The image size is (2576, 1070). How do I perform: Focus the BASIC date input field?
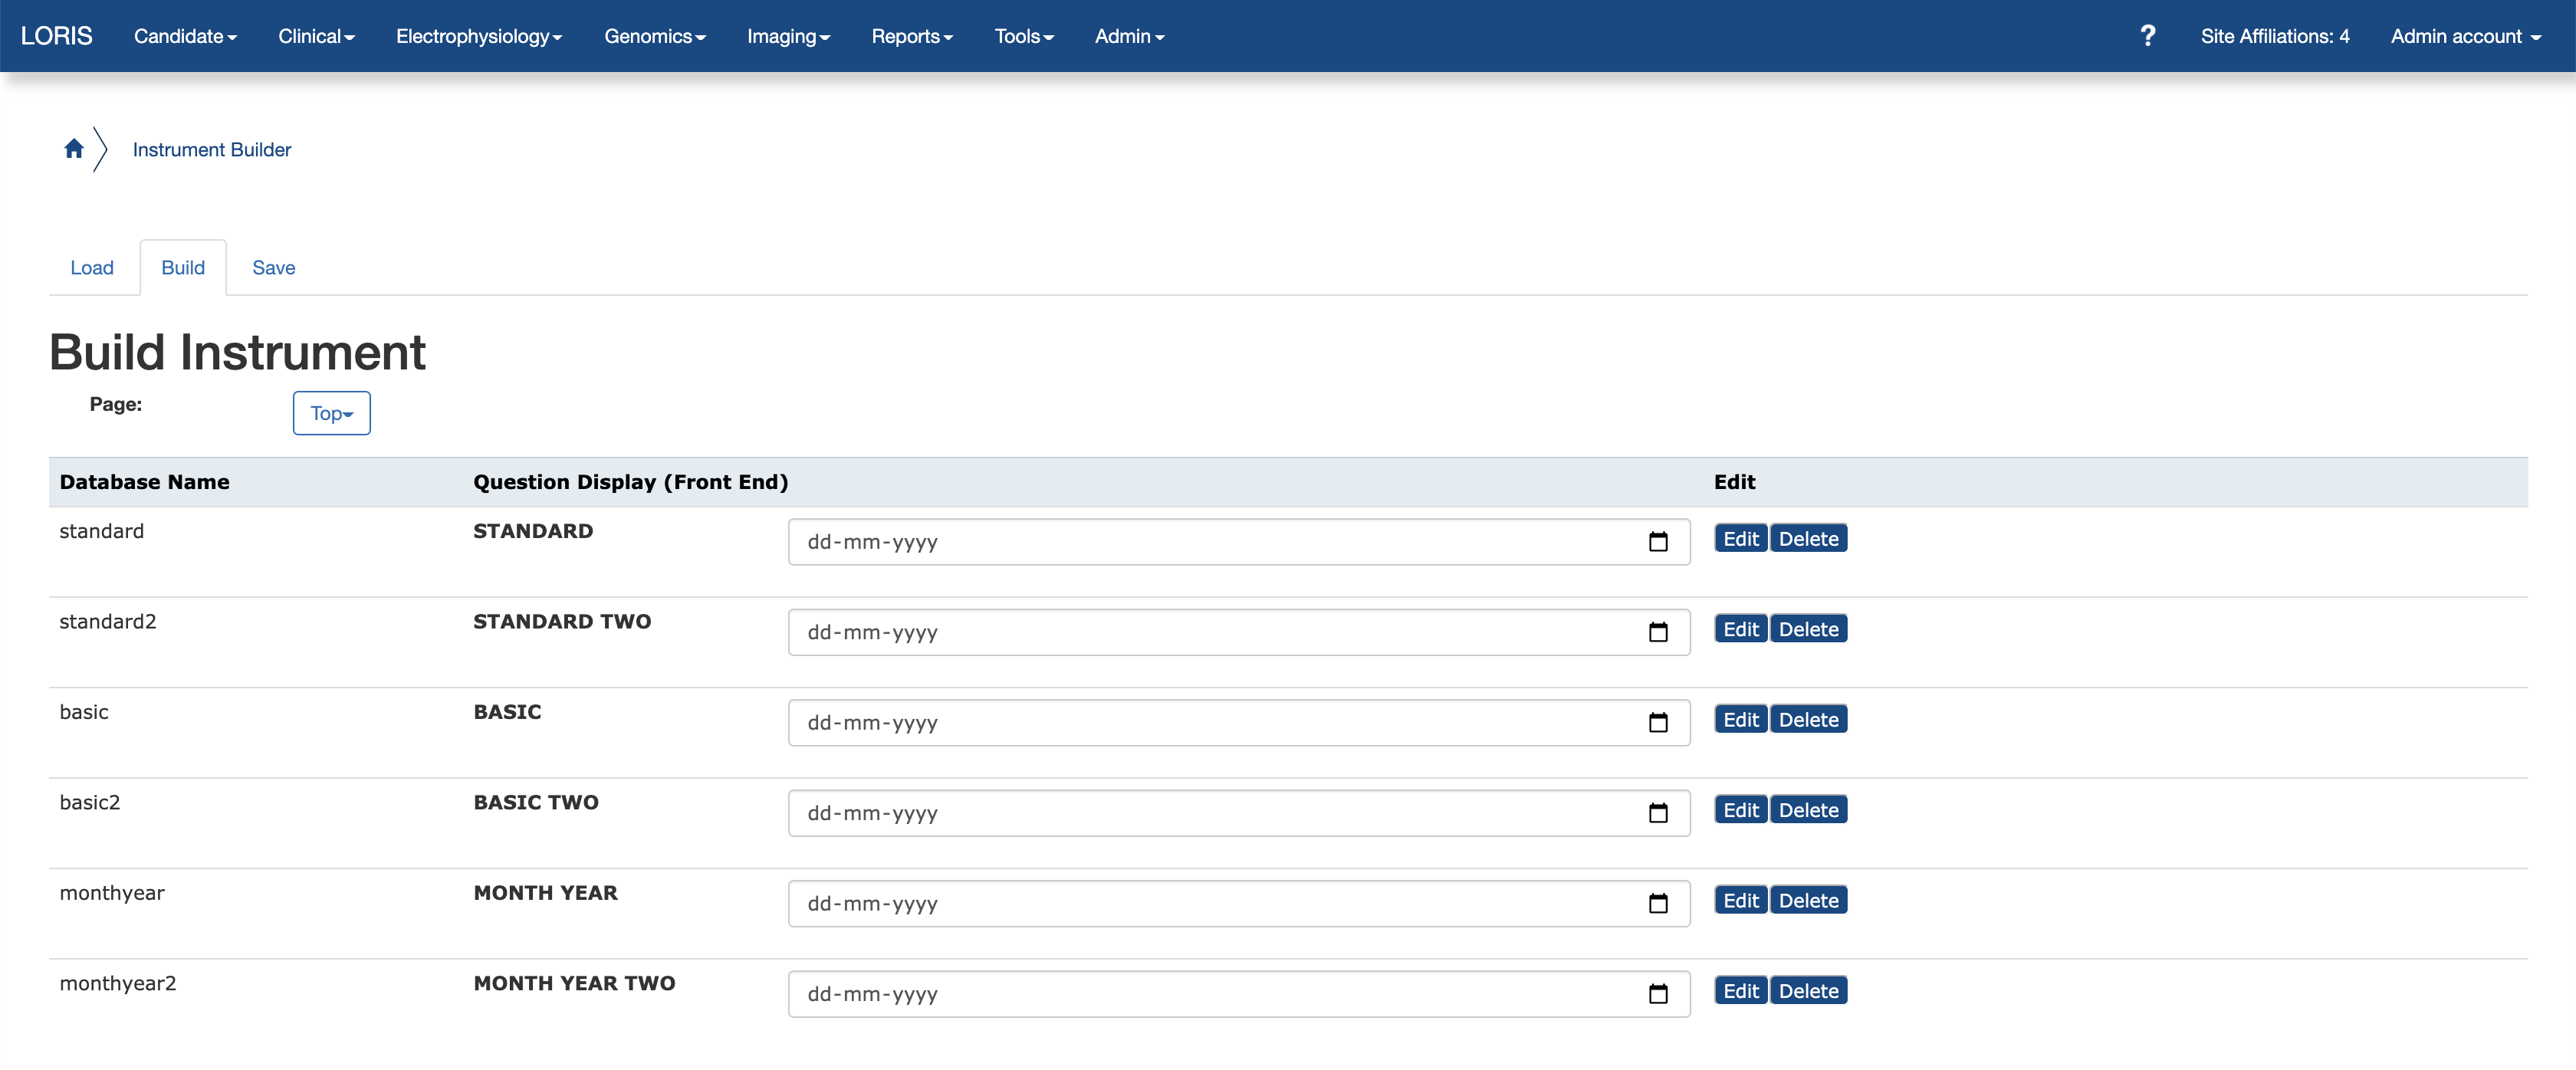(1239, 723)
